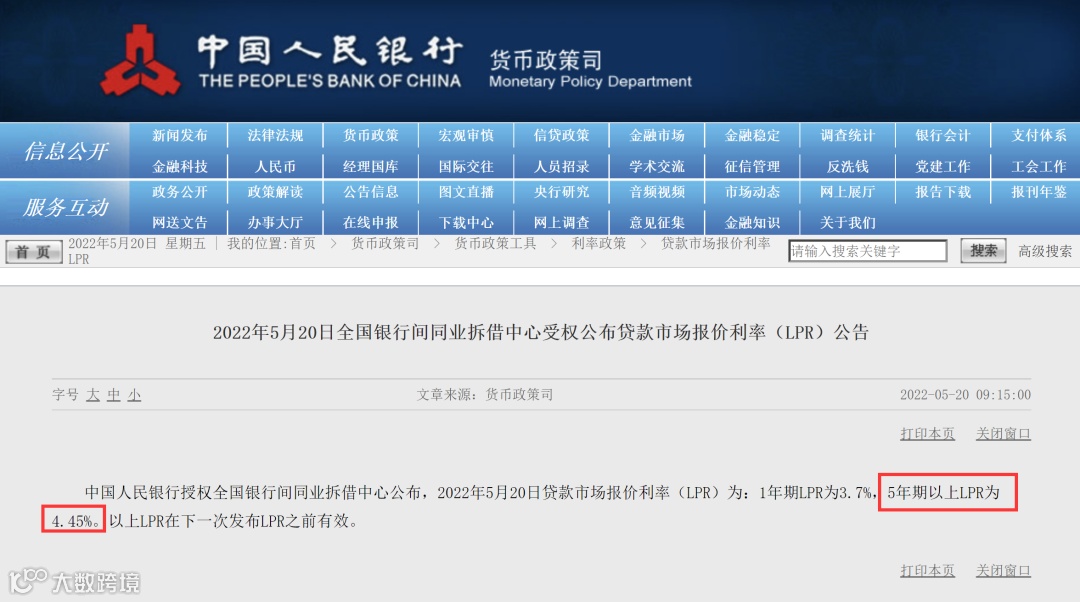Open 经理国库 navigation item
Screen dimensions: 1080x602
click(x=371, y=166)
